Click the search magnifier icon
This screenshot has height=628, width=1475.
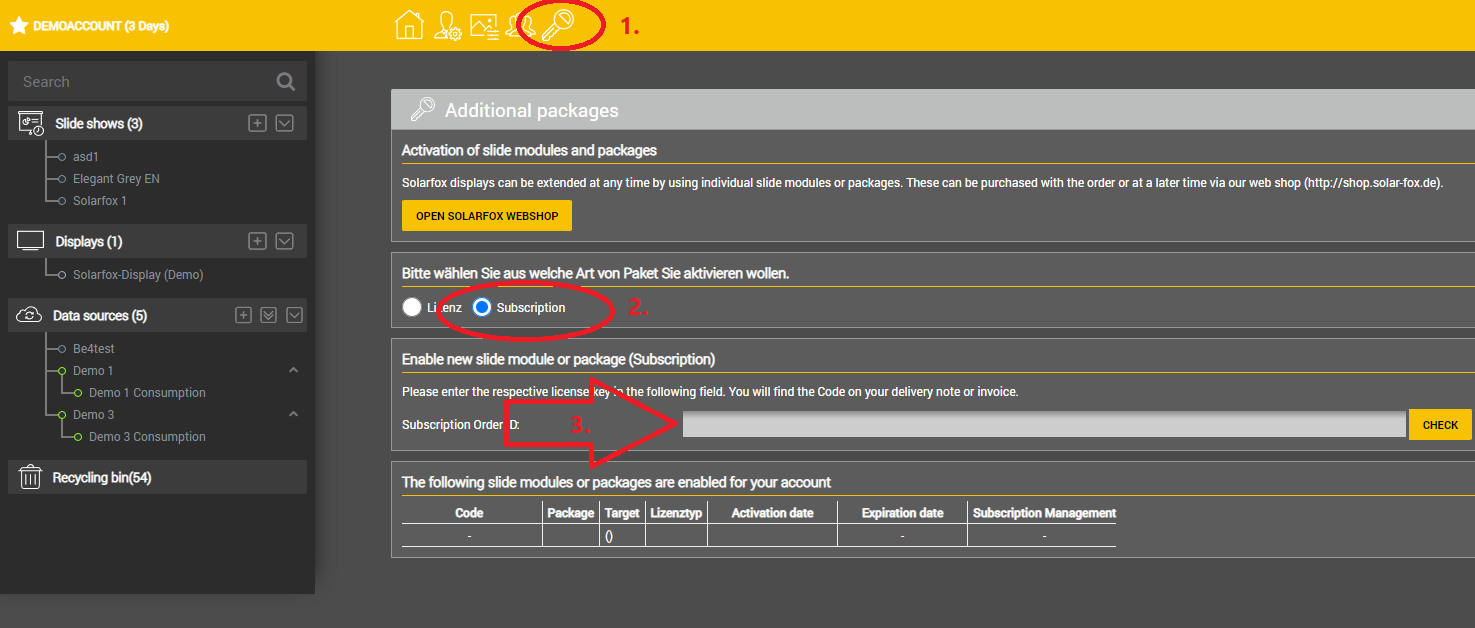tap(286, 82)
